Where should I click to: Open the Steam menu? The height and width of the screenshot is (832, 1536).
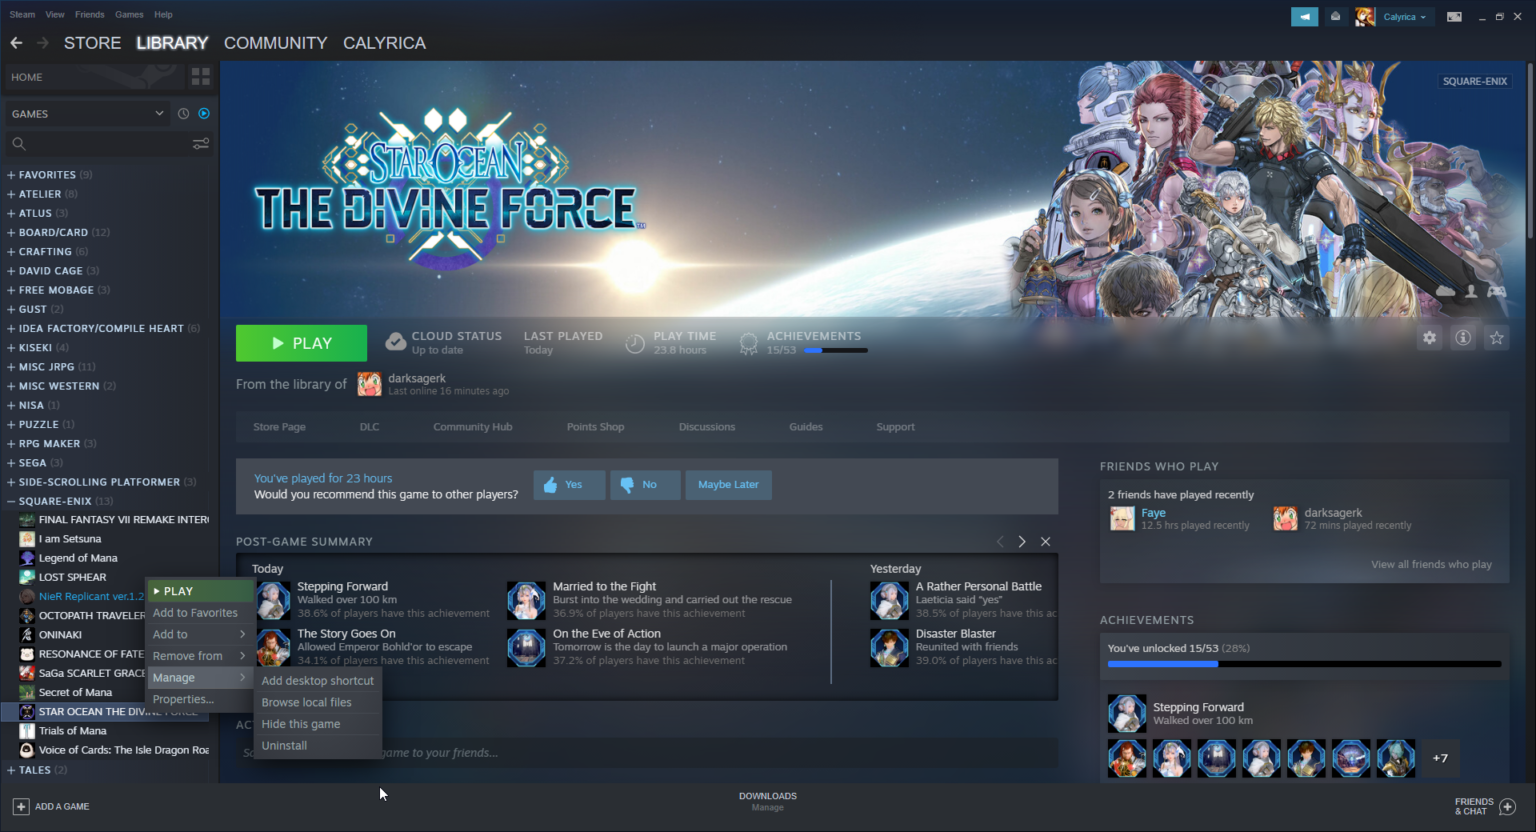click(x=22, y=15)
